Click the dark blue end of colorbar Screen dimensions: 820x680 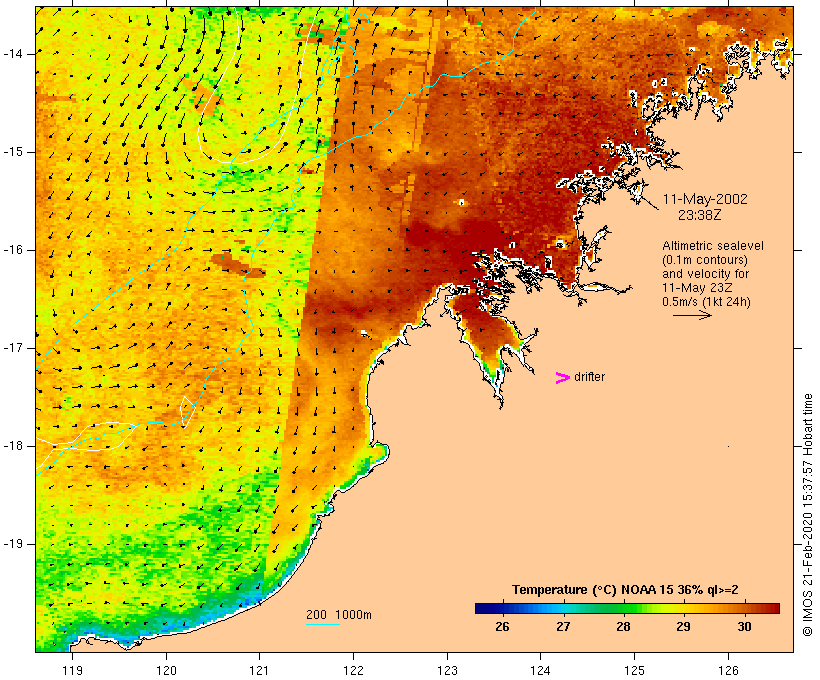pos(484,608)
